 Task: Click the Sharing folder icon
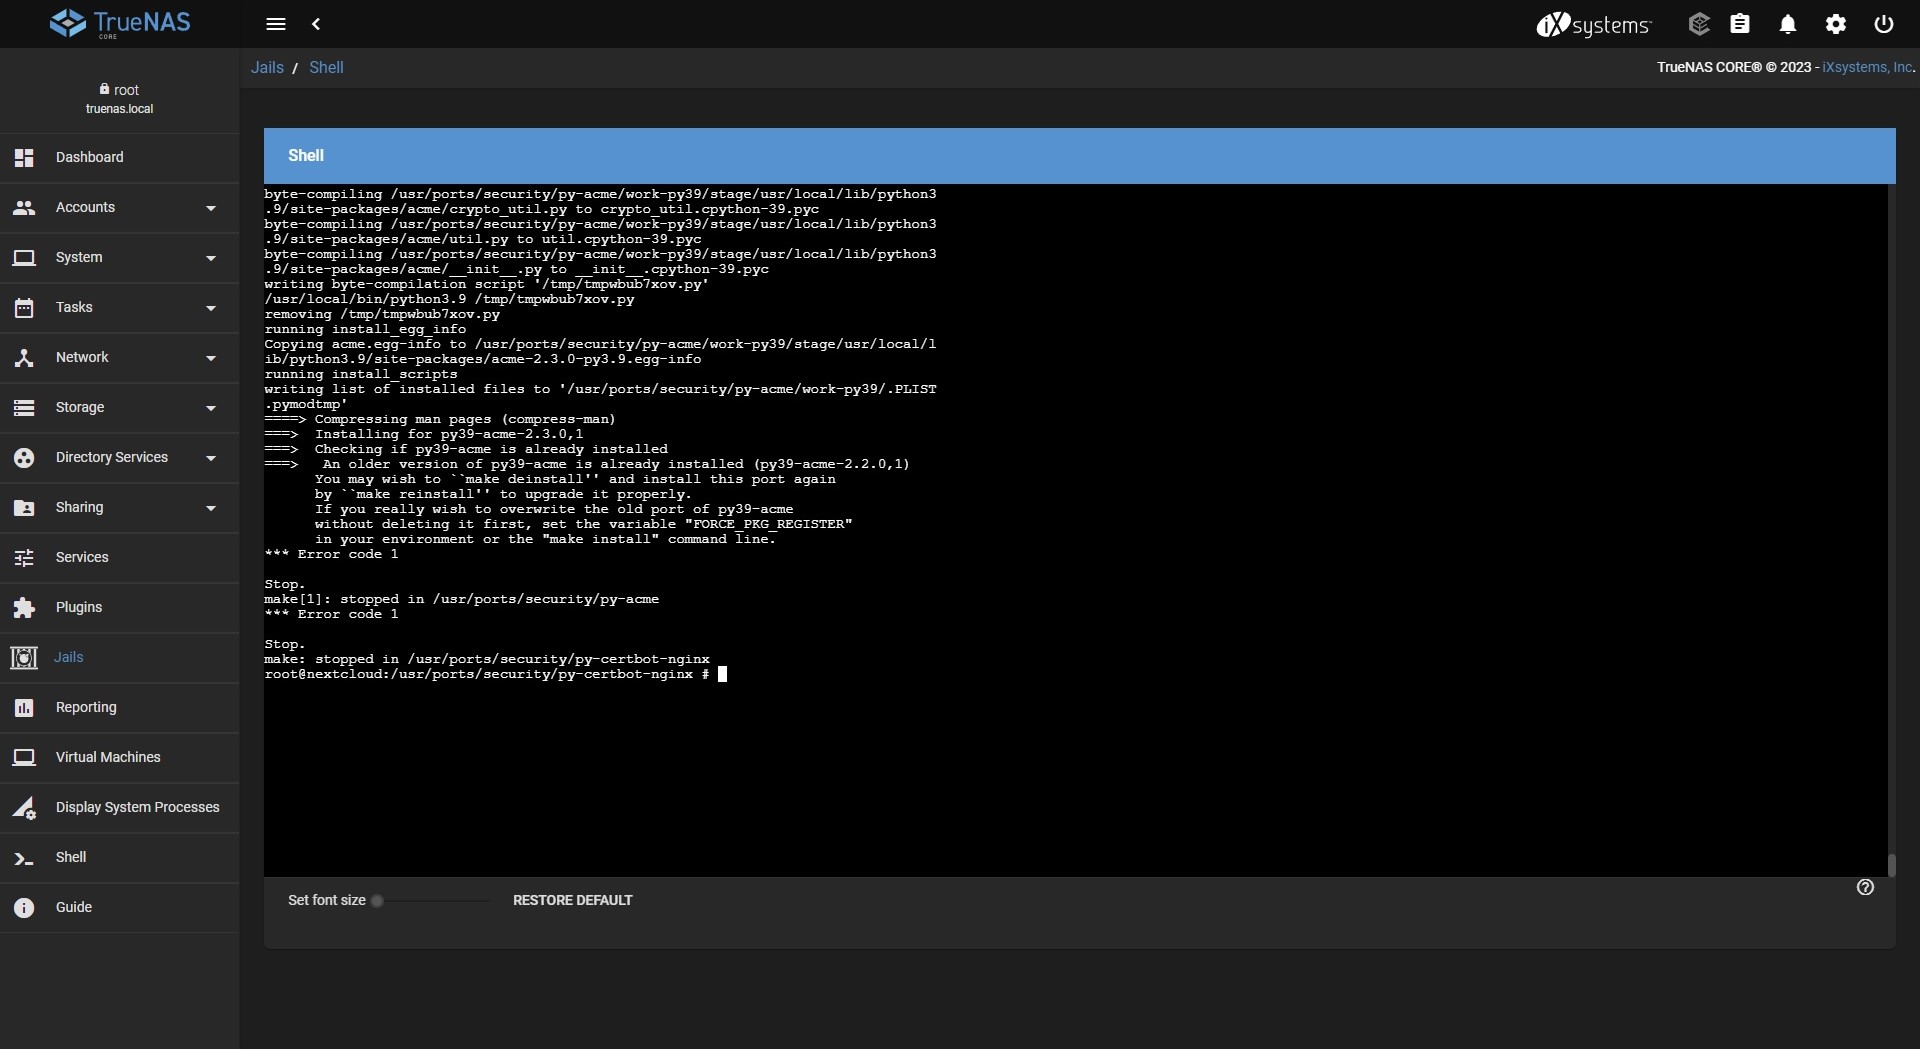(x=24, y=508)
